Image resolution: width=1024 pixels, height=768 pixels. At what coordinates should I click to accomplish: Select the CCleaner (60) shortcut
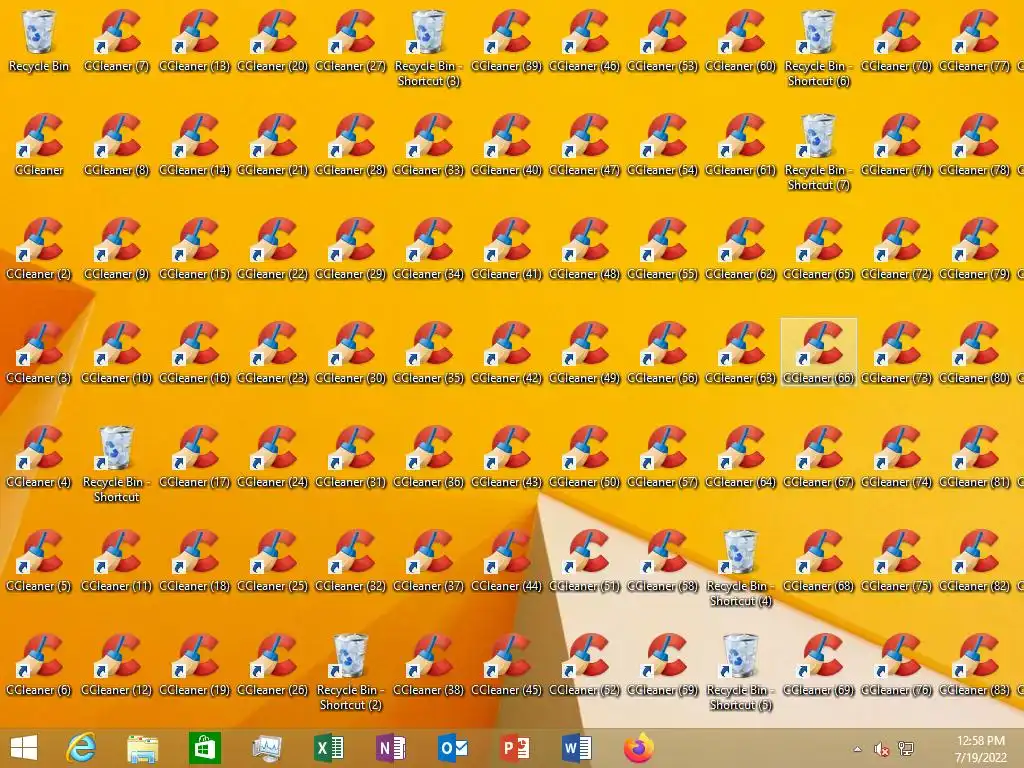point(741,40)
